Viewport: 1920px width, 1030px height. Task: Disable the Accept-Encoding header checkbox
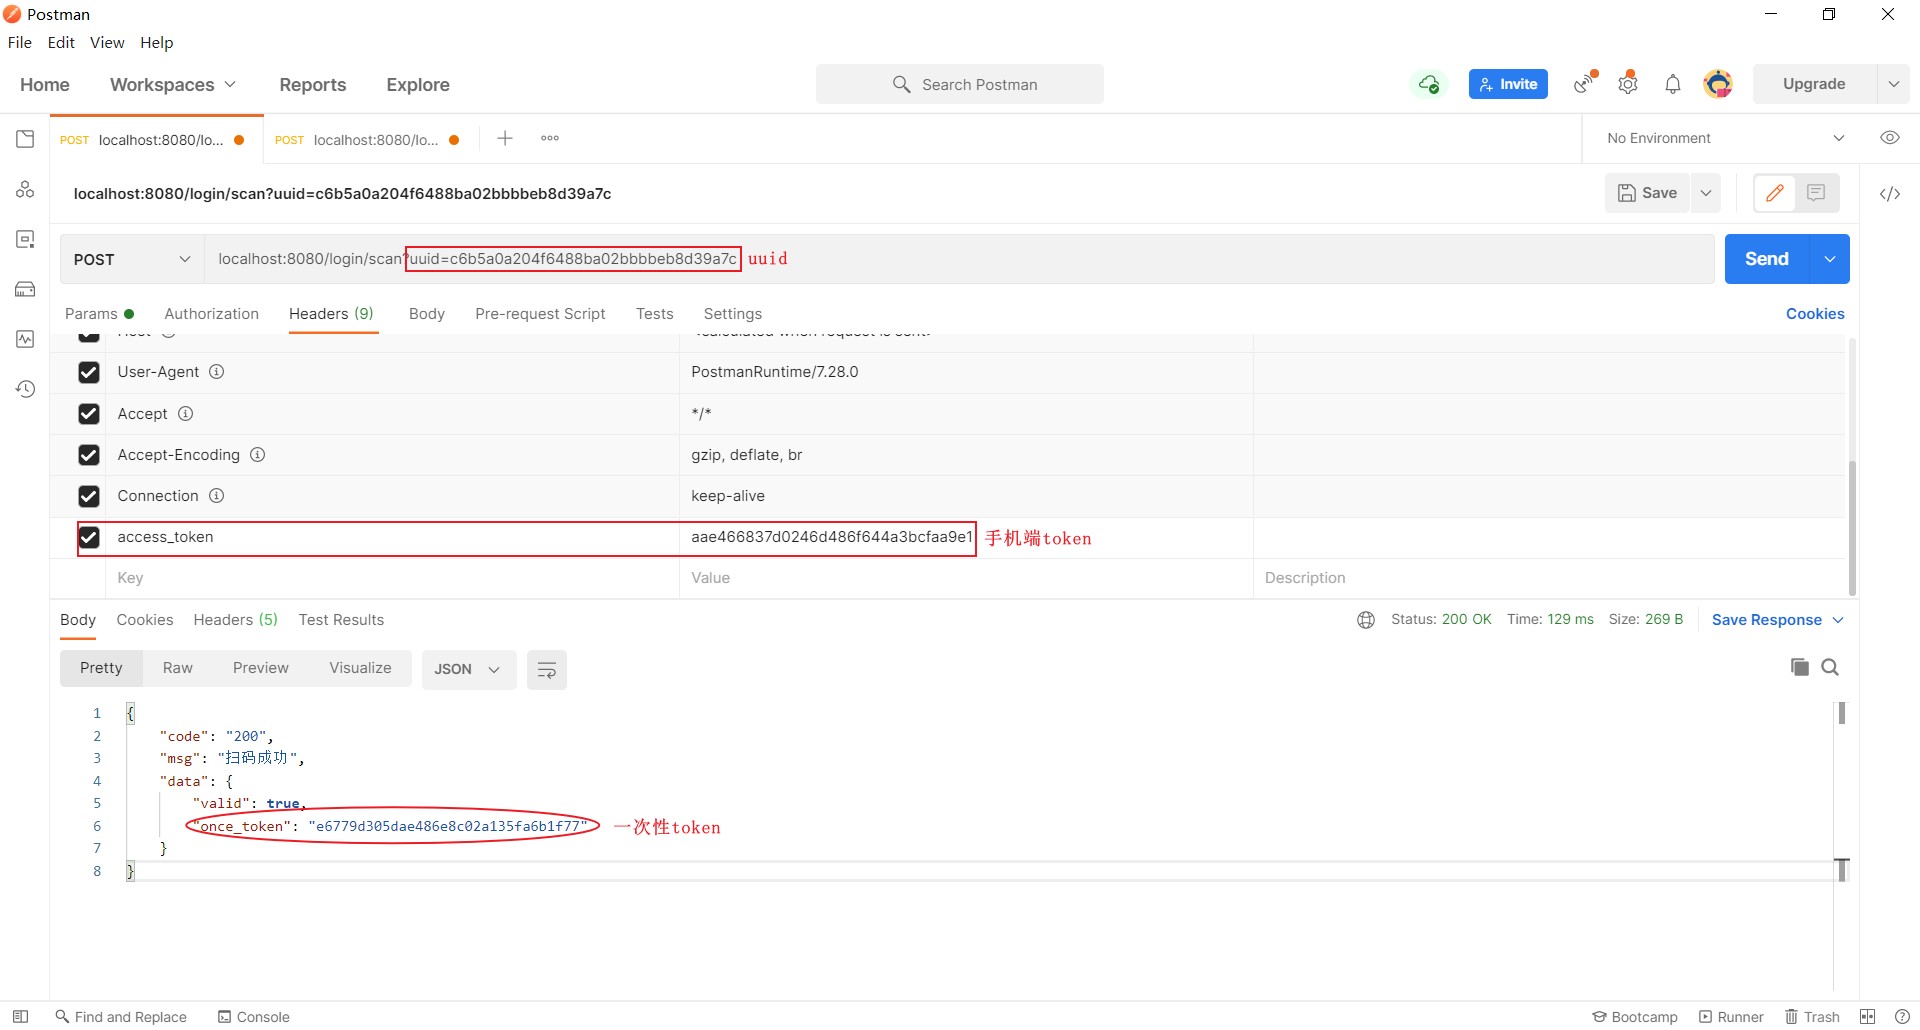89,455
